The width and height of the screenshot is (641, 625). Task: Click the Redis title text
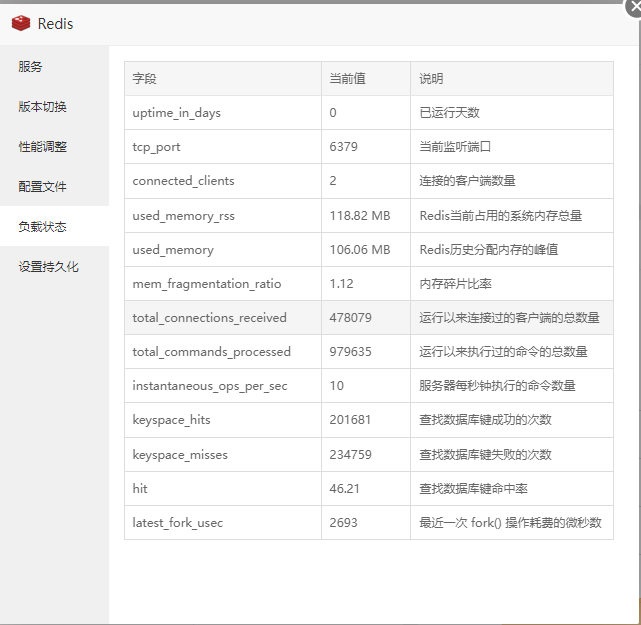55,24
